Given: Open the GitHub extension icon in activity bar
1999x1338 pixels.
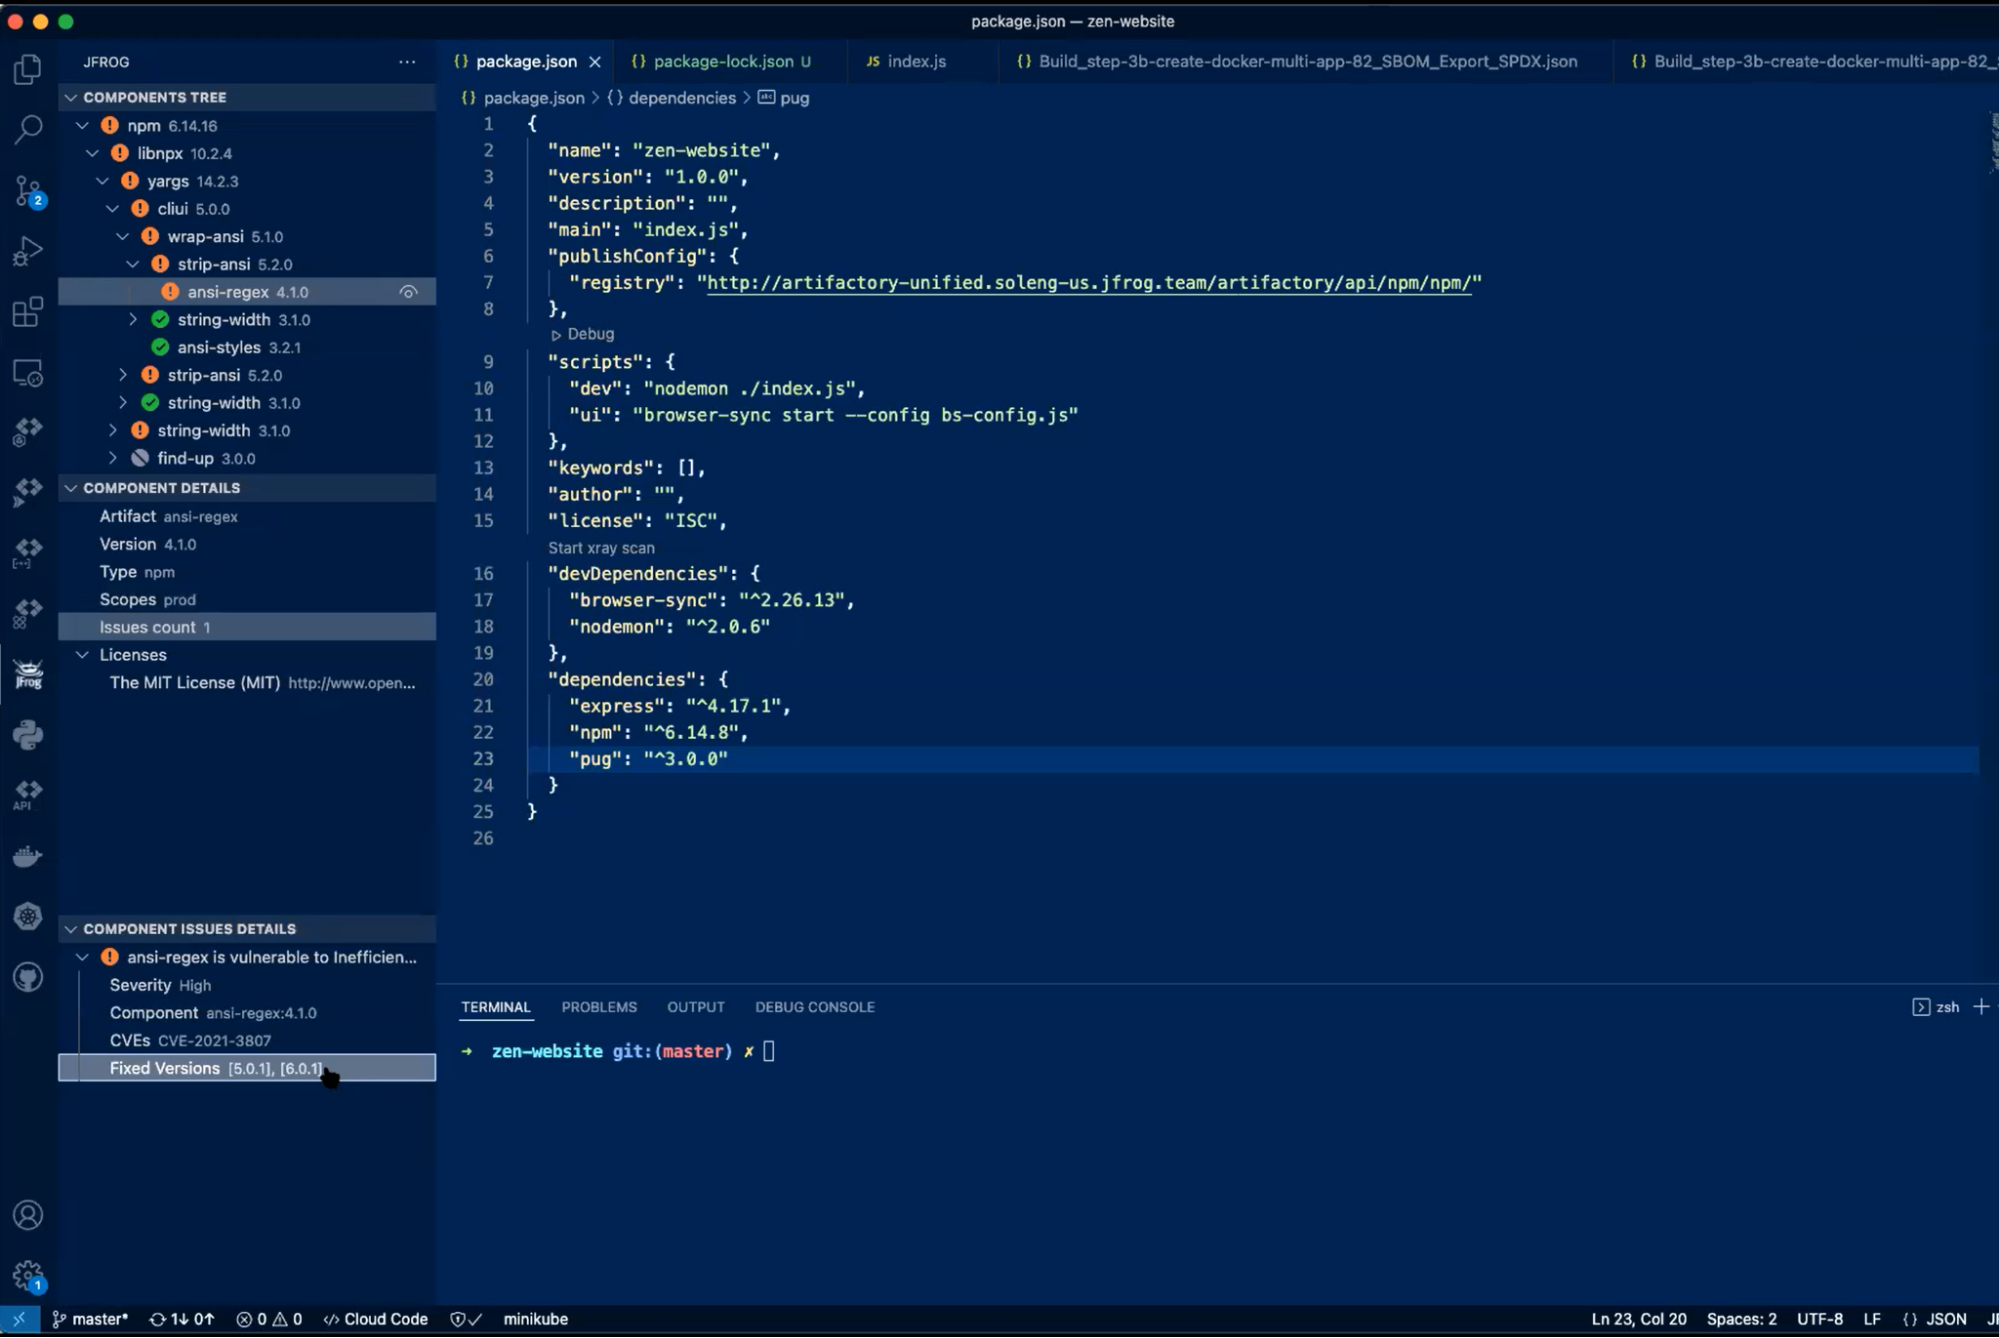Looking at the screenshot, I should (27, 977).
